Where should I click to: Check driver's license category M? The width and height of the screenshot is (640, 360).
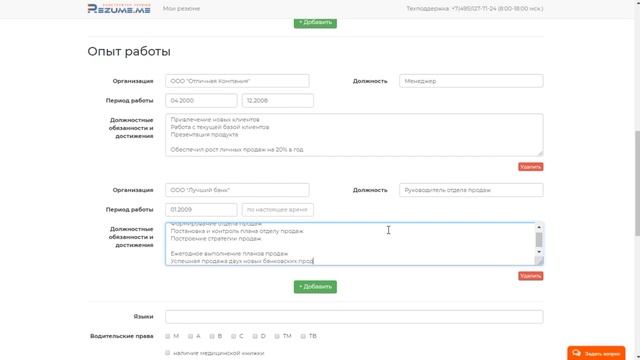[x=167, y=336]
